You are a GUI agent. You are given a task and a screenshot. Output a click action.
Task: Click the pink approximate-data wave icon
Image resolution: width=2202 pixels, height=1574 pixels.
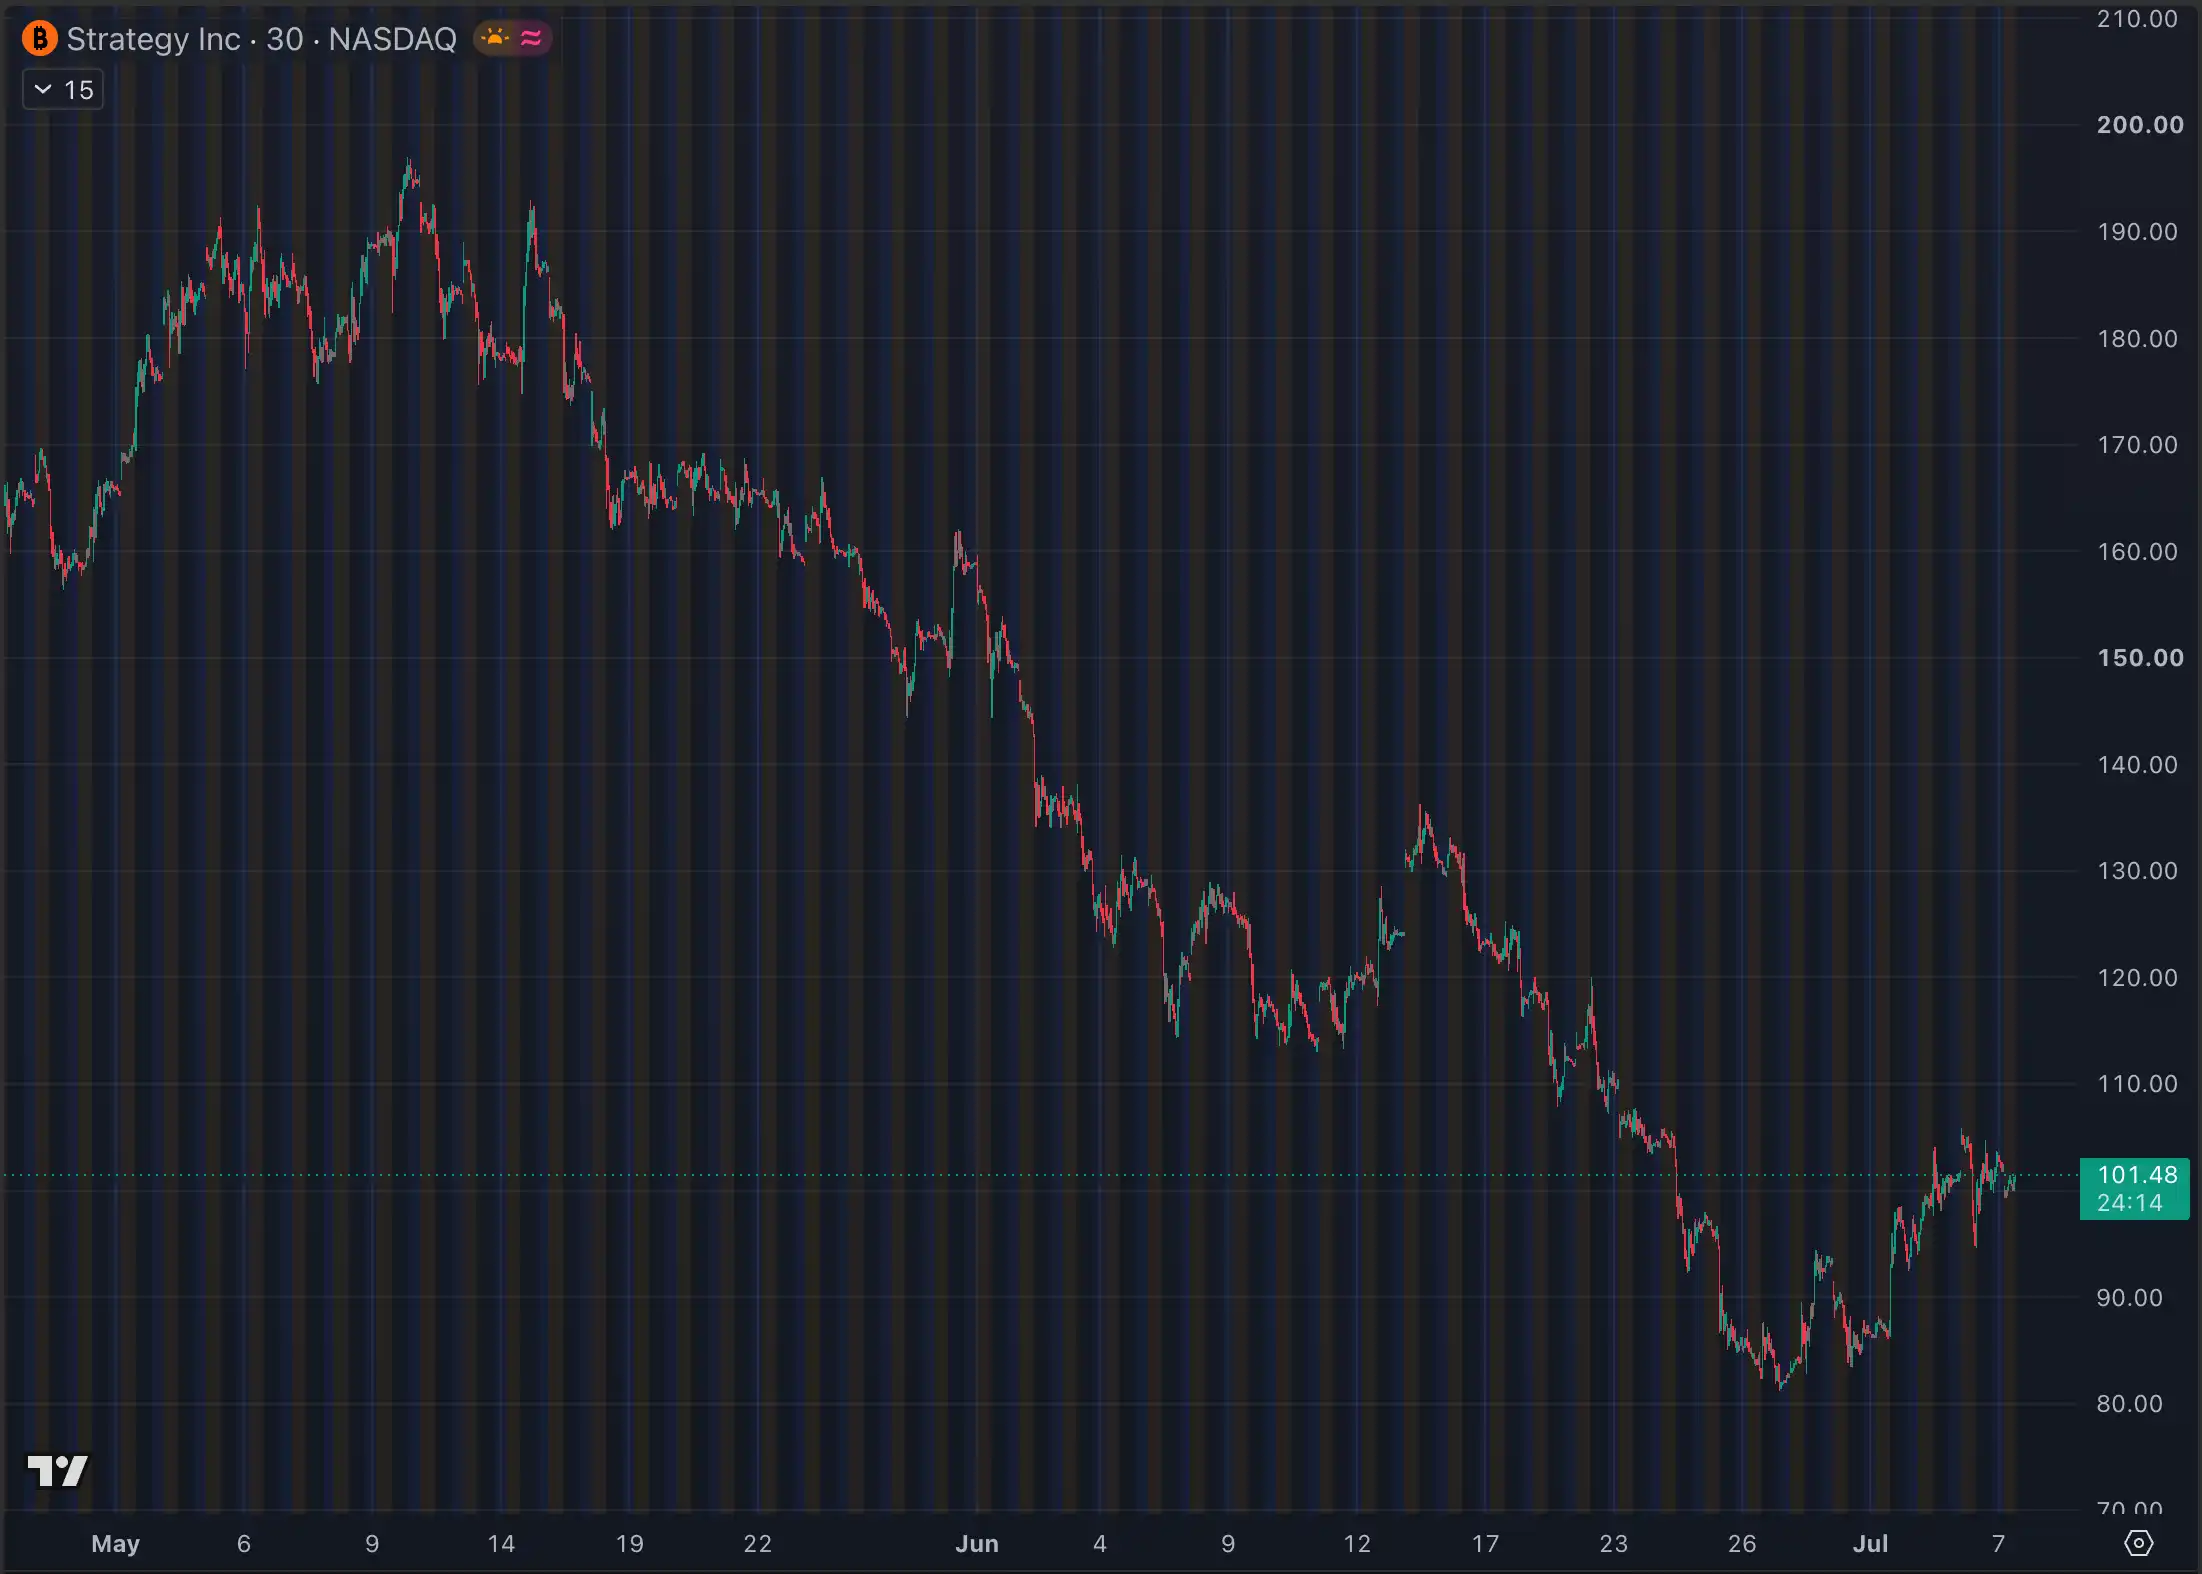[x=531, y=38]
